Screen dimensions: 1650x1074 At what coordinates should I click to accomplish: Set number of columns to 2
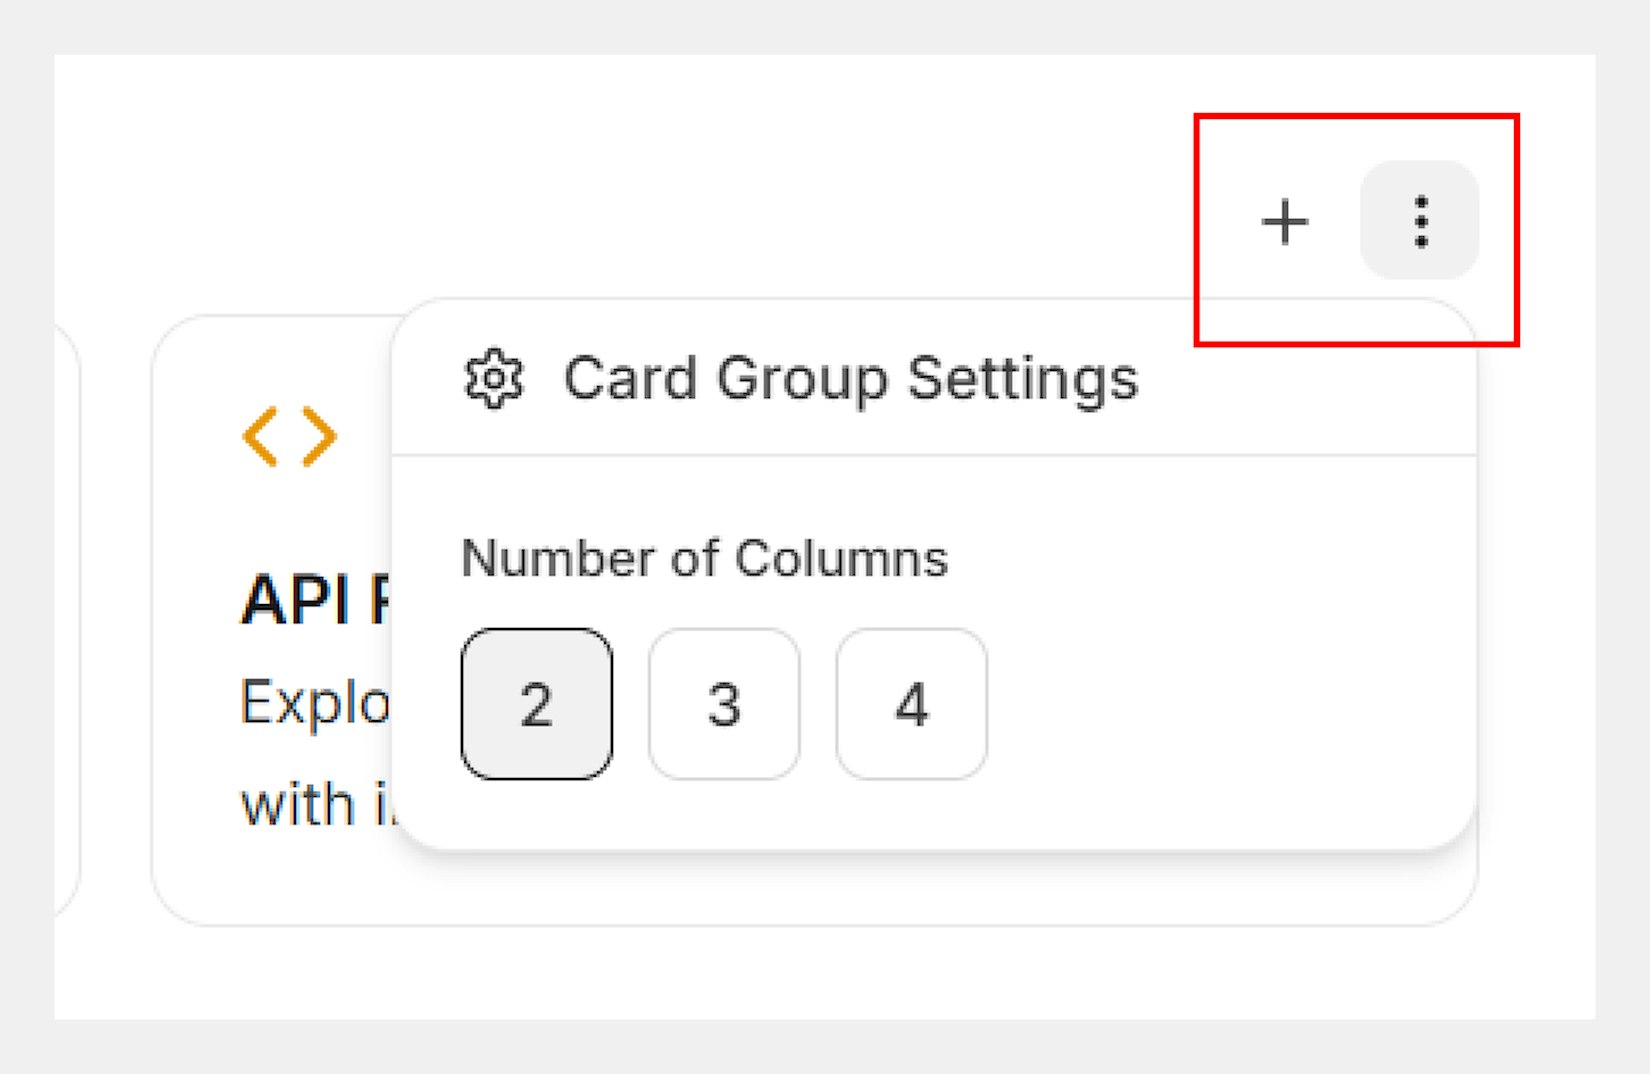(536, 704)
